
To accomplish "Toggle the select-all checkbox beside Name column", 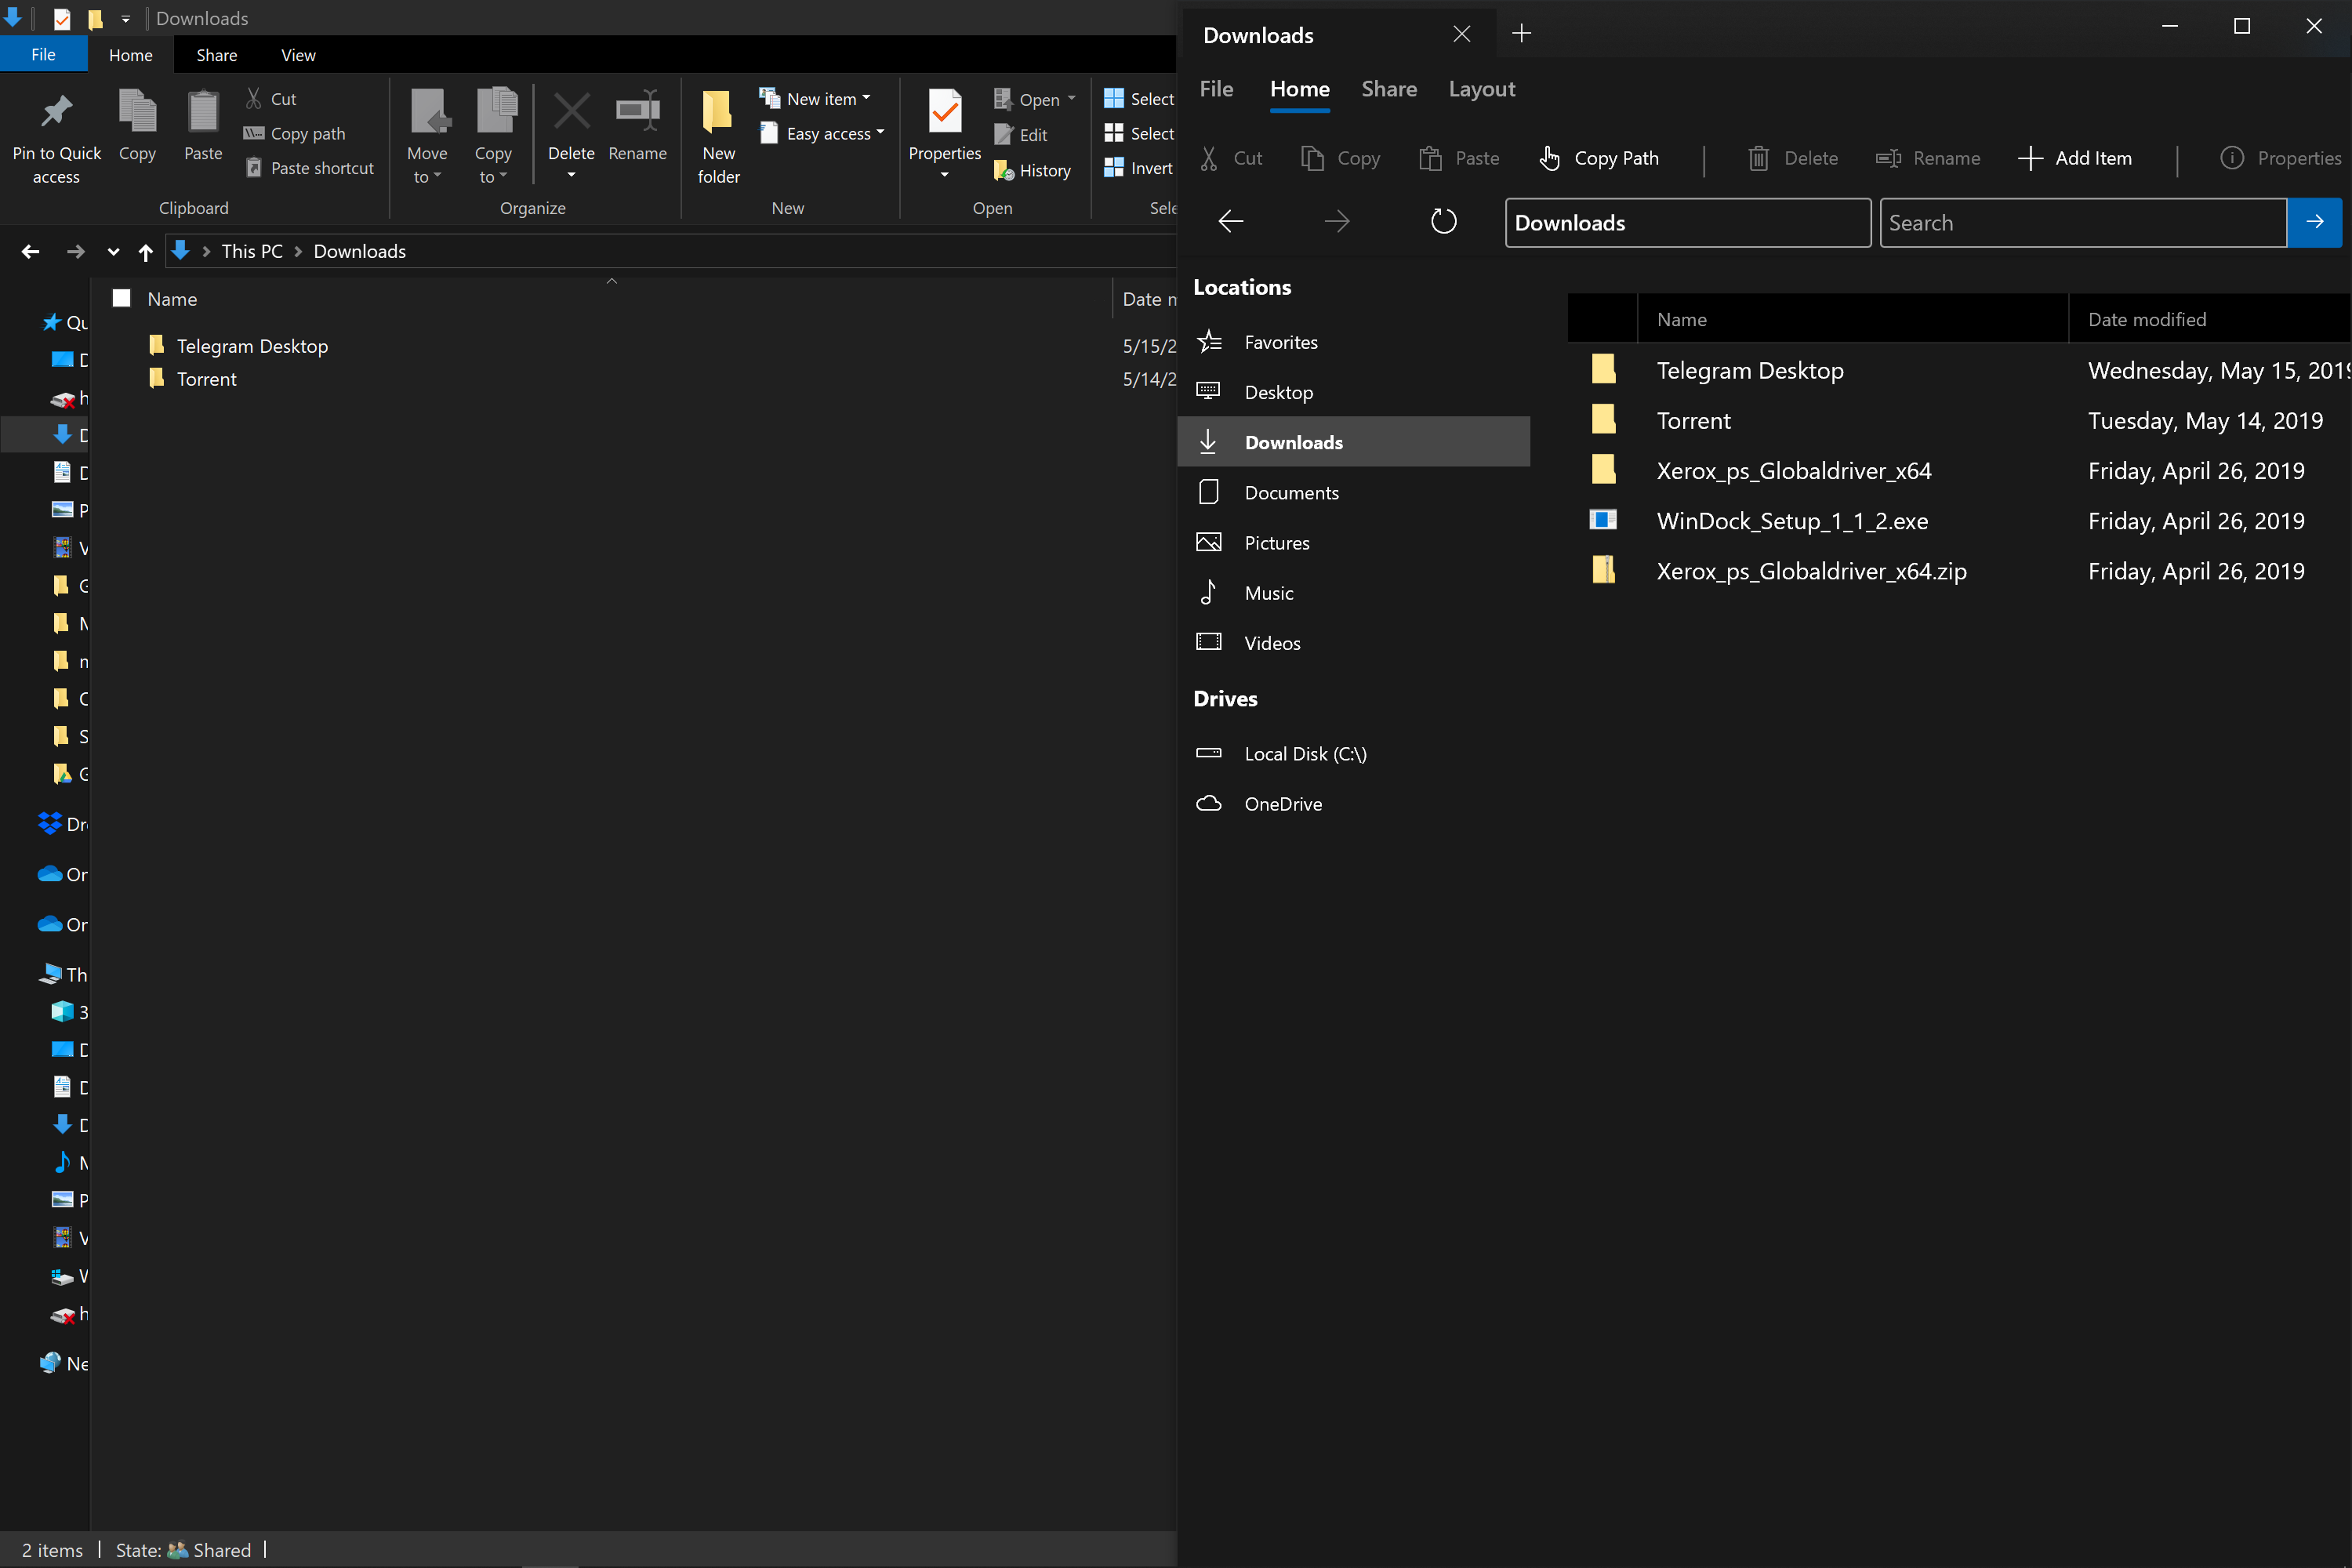I will (x=121, y=297).
